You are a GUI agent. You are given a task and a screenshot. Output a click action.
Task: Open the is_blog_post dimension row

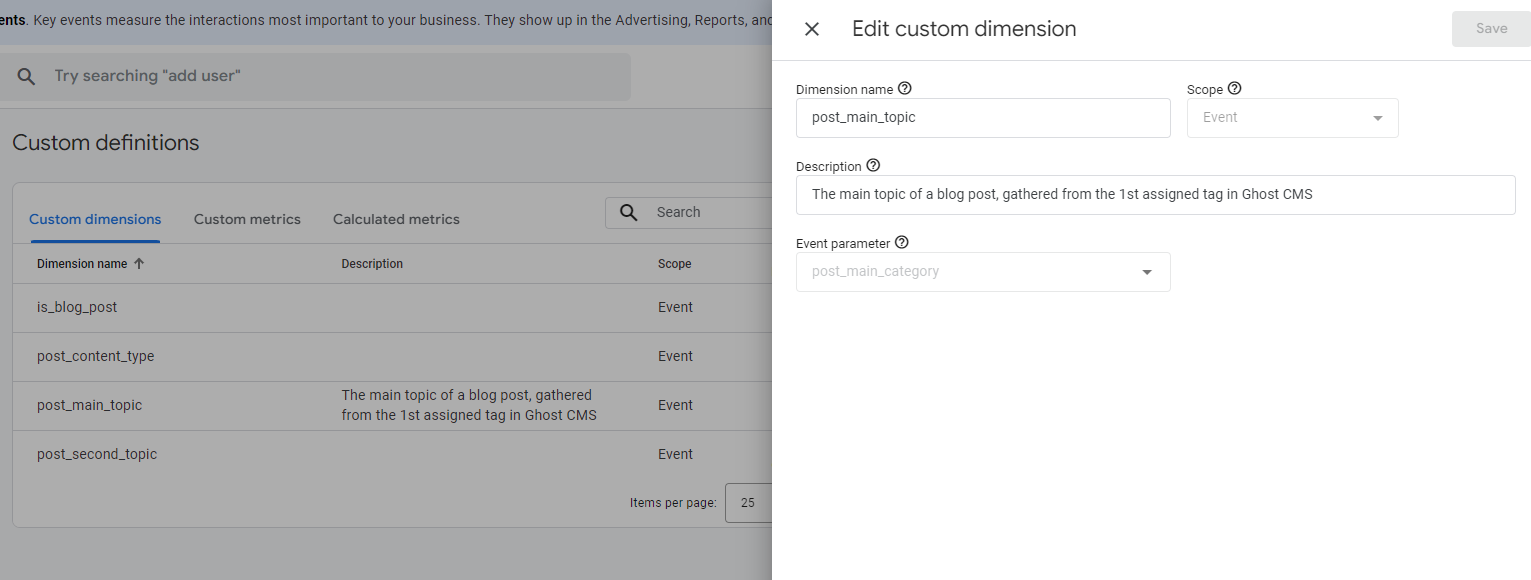pos(77,307)
